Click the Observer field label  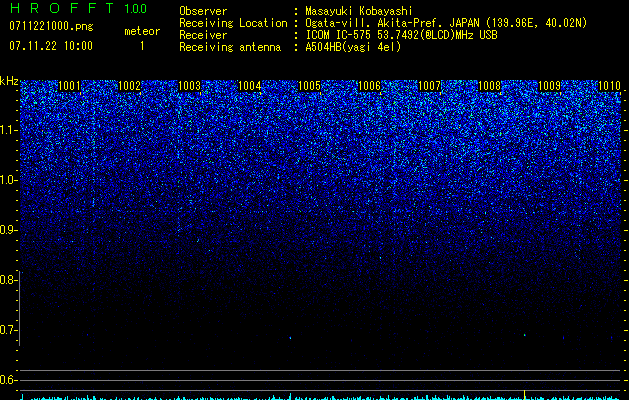[x=203, y=11]
